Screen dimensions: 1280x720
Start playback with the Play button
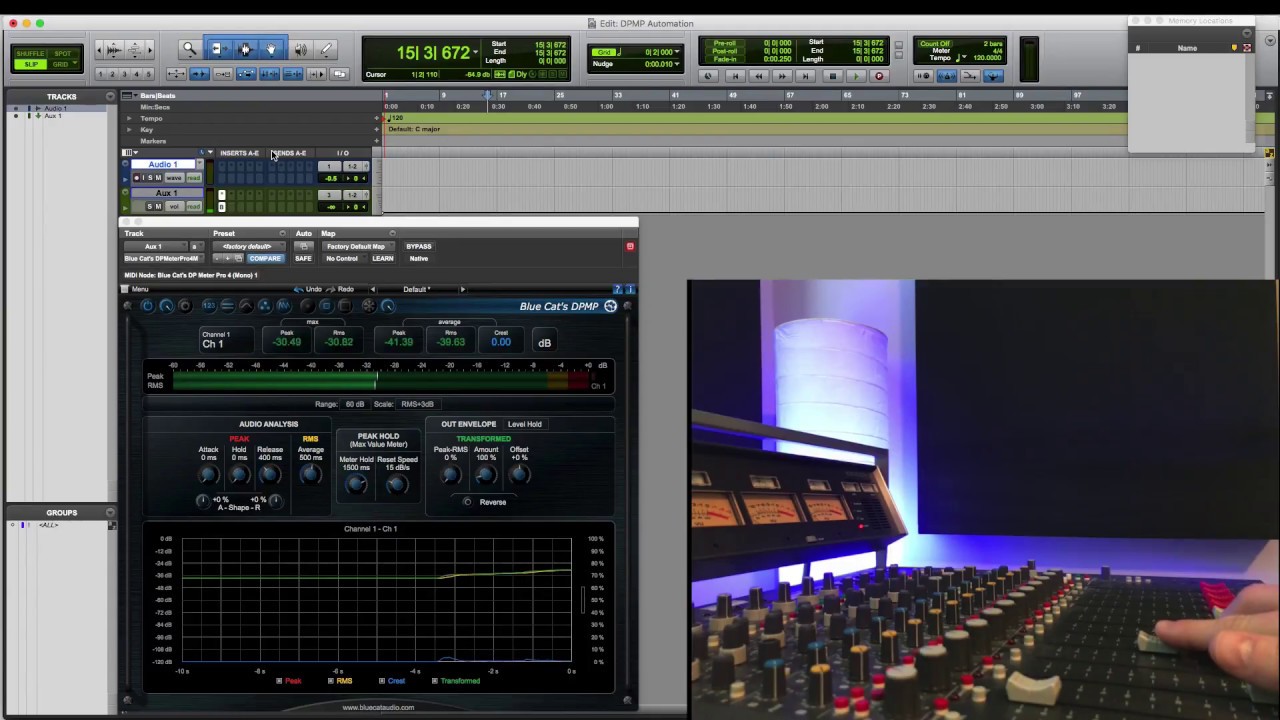856,76
